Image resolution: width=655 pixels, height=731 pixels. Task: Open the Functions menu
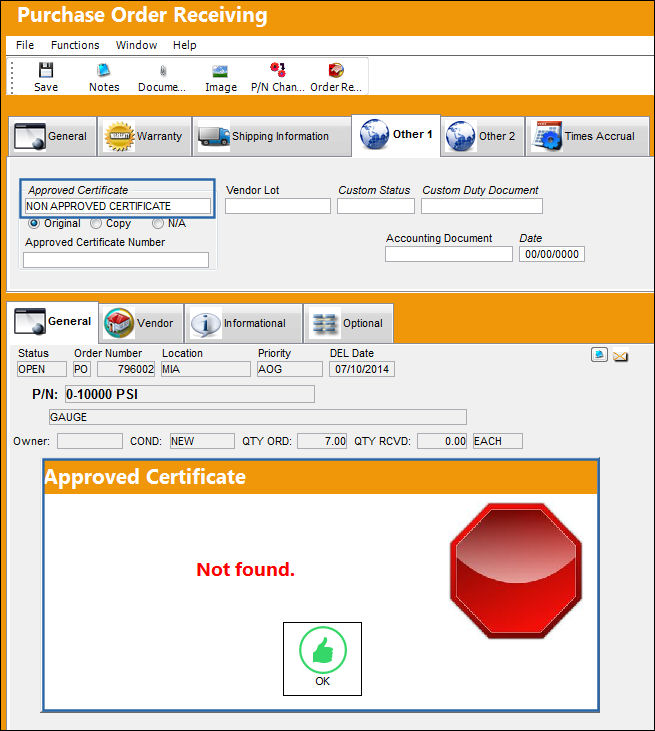(75, 45)
